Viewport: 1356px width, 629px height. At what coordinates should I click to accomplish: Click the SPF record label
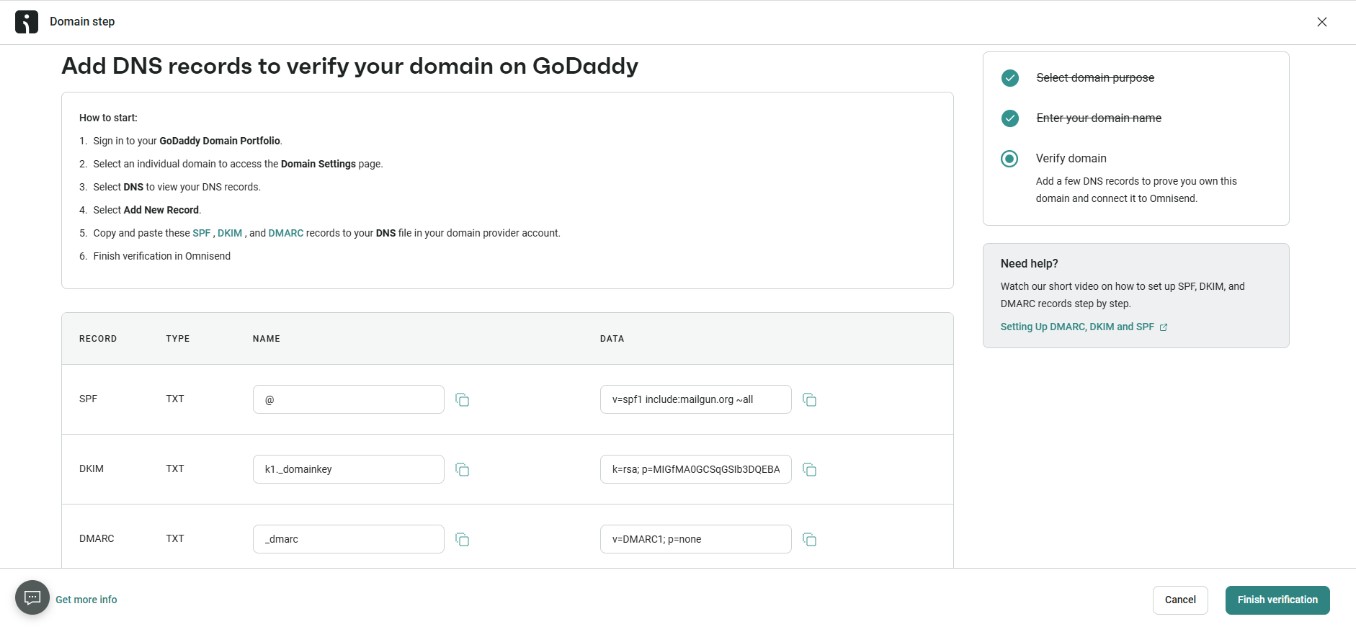(x=88, y=399)
